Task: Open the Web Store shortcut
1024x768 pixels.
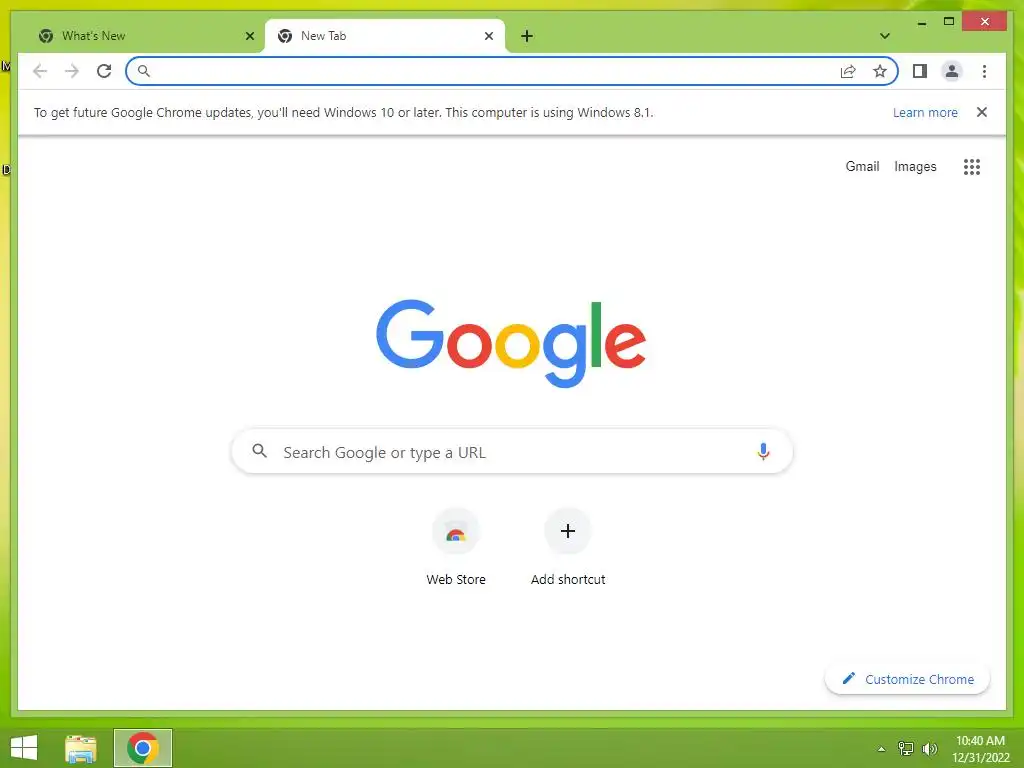Action: (x=456, y=547)
